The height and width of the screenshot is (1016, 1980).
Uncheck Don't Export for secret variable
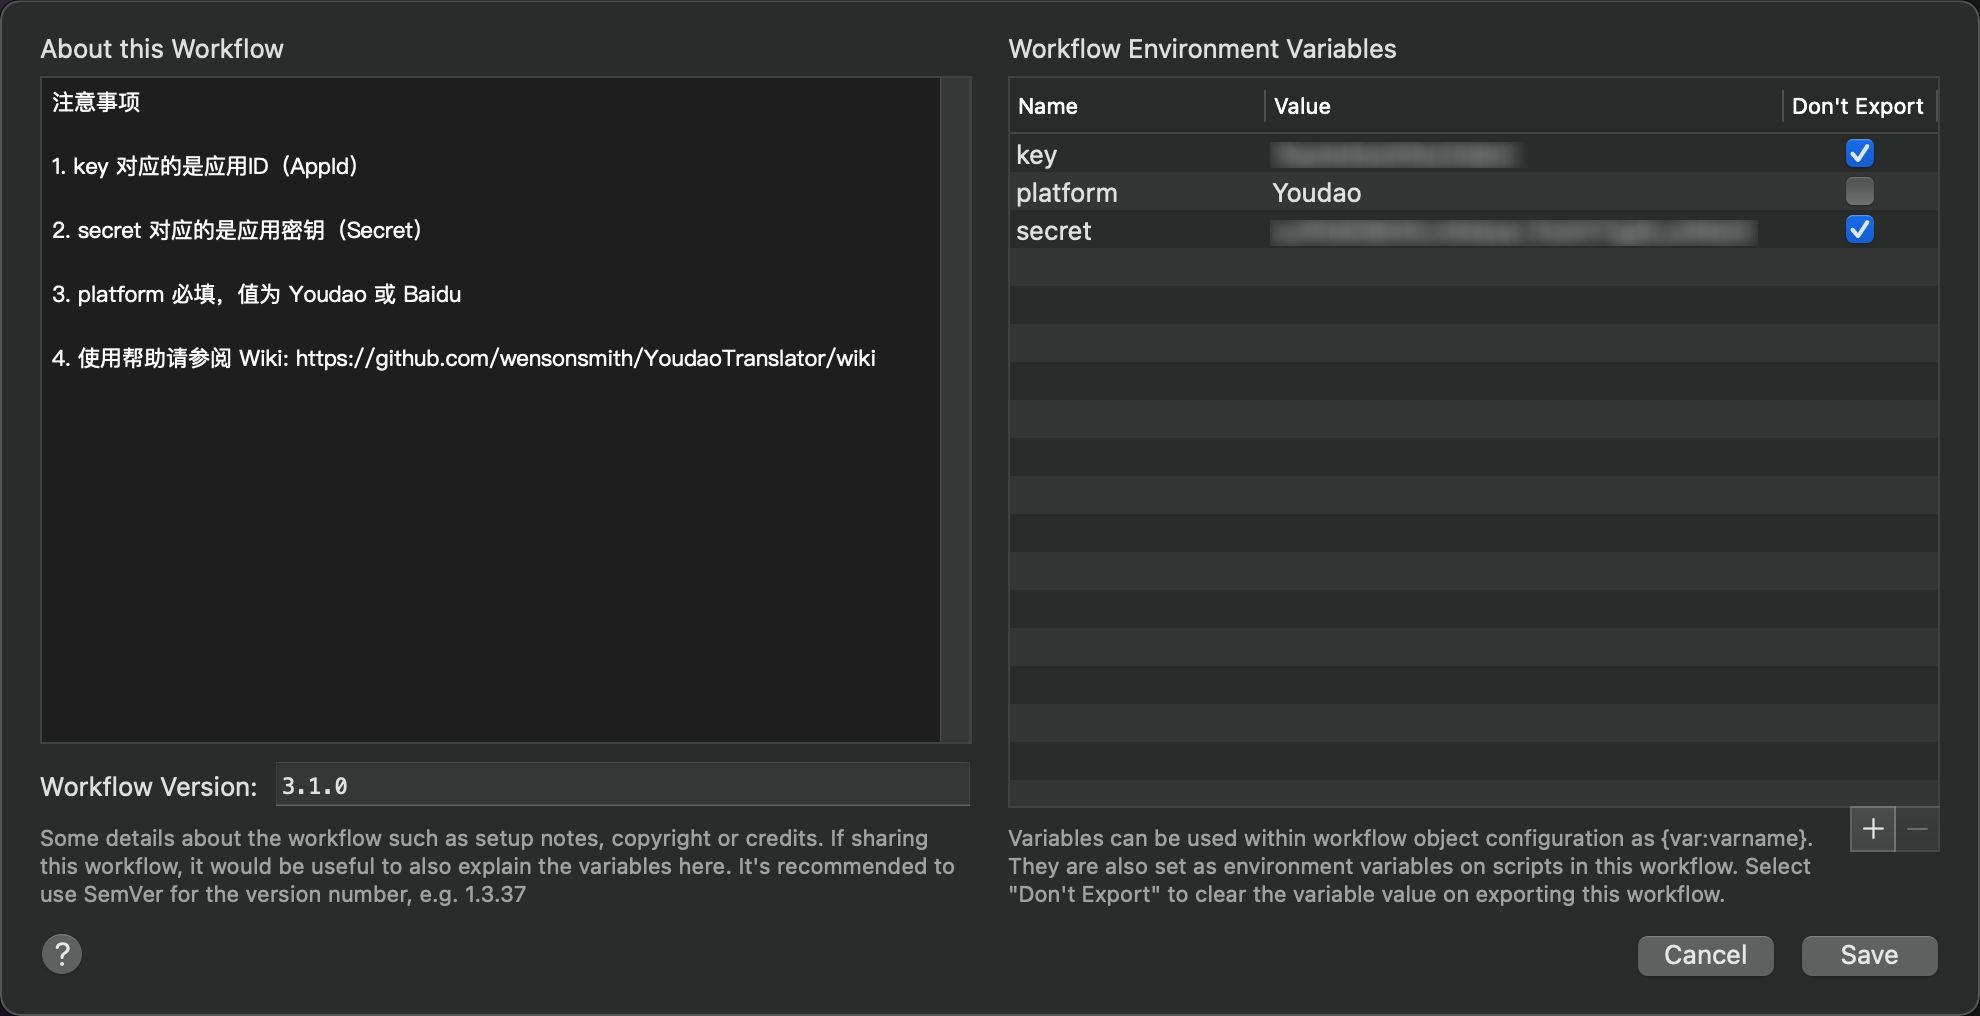[x=1859, y=229]
